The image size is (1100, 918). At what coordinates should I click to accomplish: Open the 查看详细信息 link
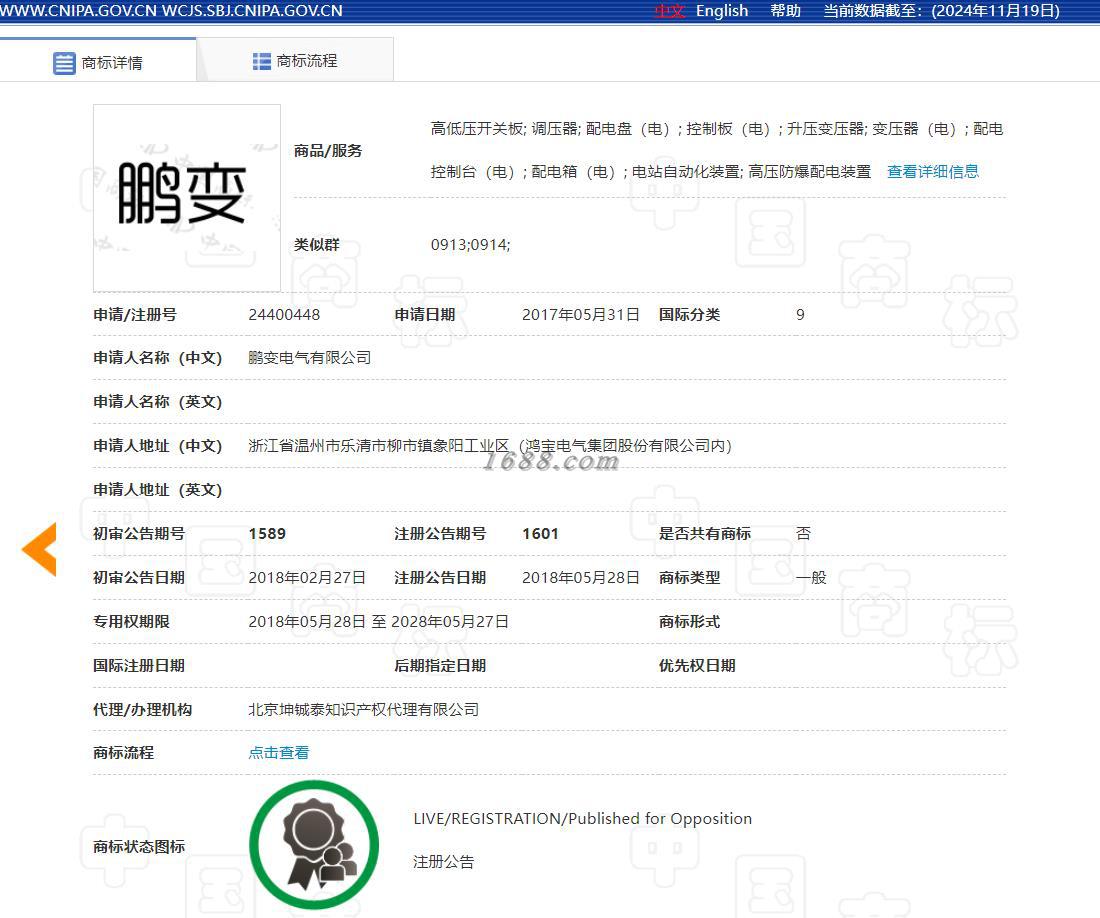932,172
